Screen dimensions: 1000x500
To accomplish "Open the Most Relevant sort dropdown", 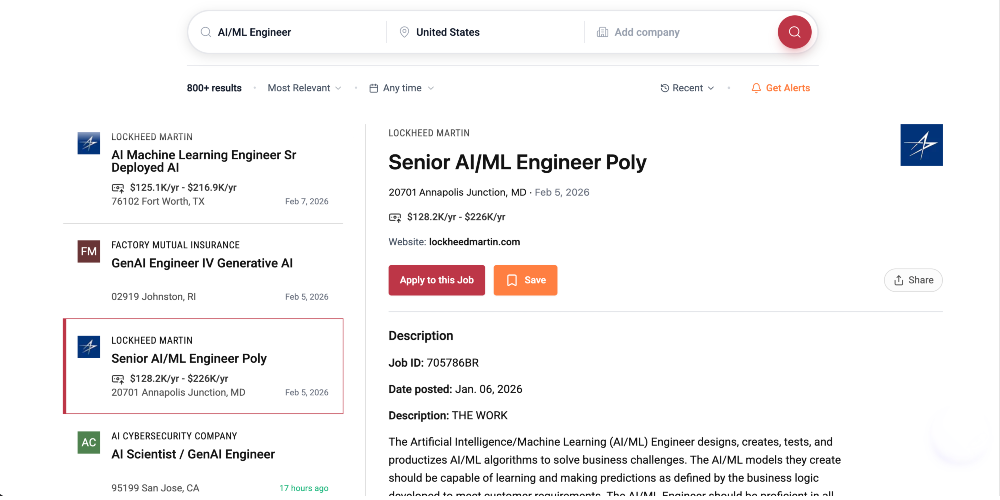I will (x=304, y=88).
